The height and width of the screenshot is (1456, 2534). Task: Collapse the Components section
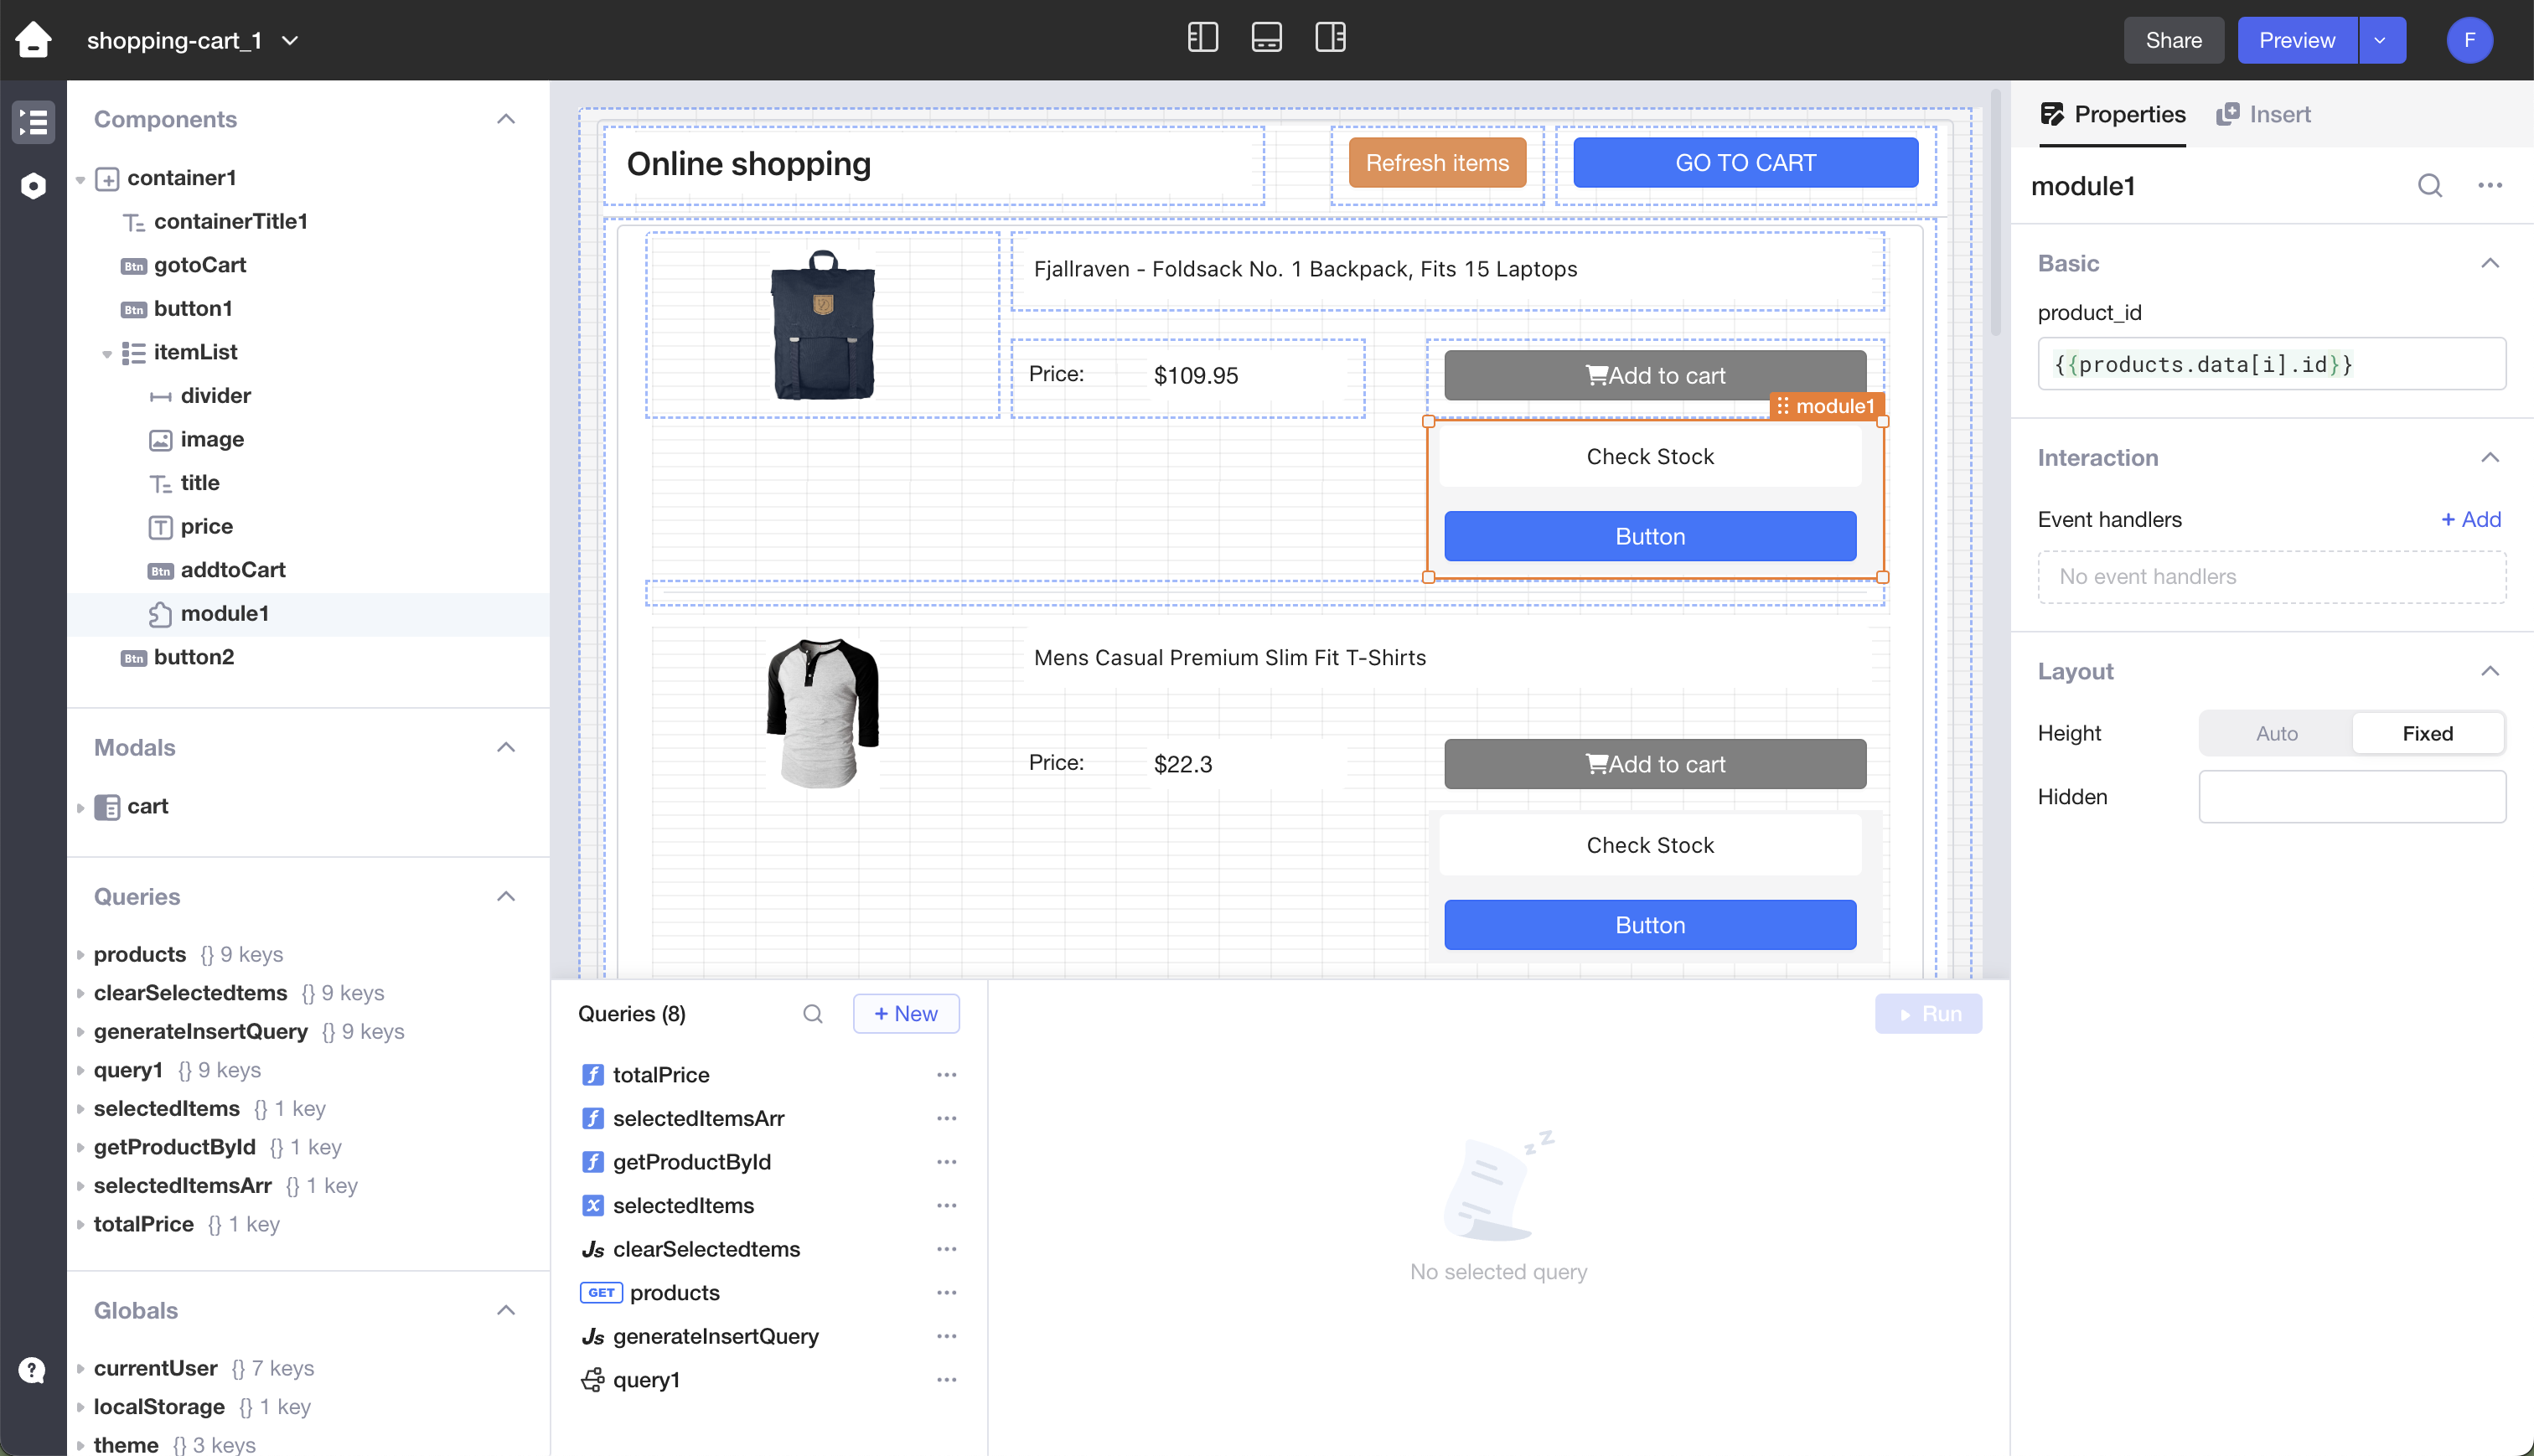click(506, 119)
